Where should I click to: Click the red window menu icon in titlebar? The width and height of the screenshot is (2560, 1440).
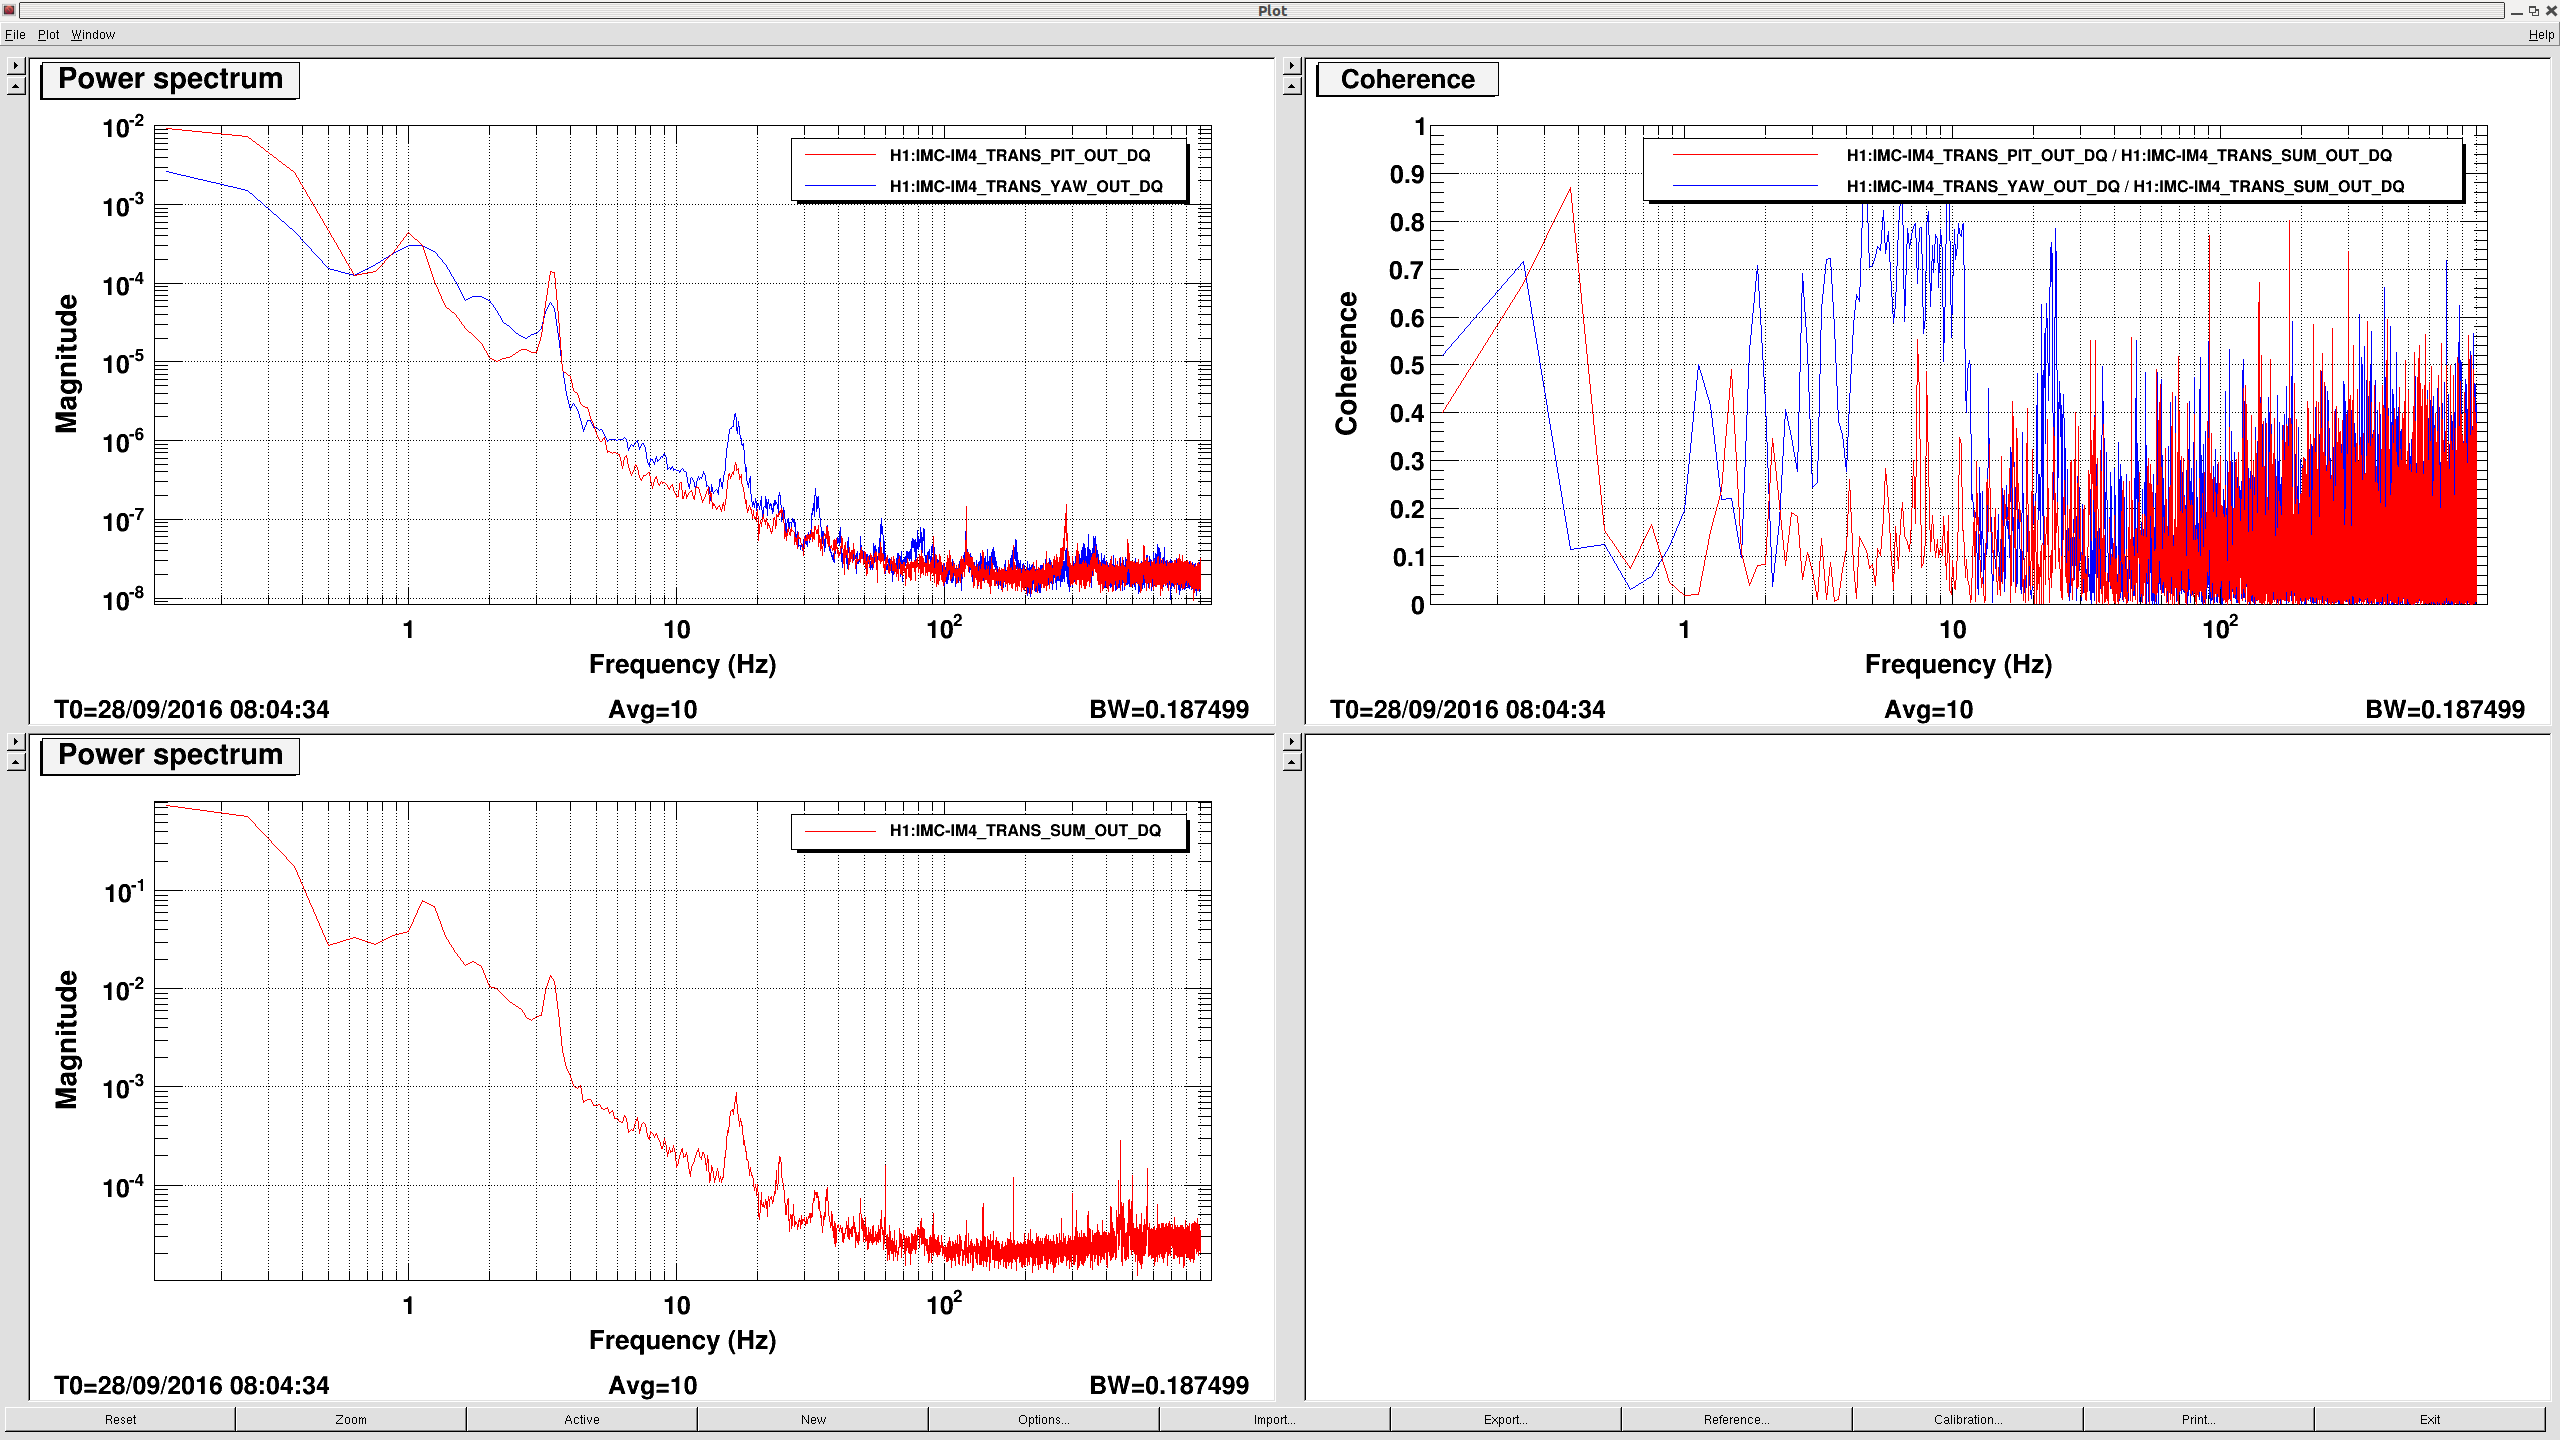tap(9, 10)
